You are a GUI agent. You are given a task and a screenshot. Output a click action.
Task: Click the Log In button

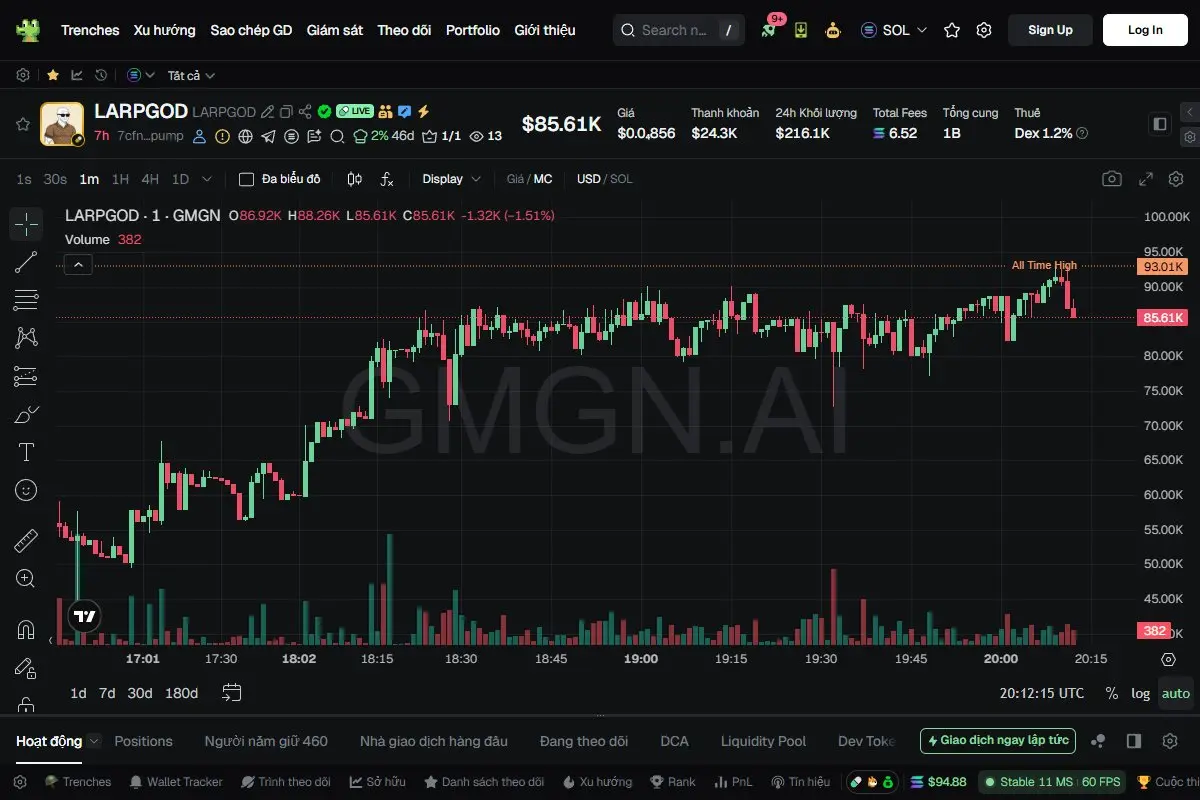(x=1145, y=30)
